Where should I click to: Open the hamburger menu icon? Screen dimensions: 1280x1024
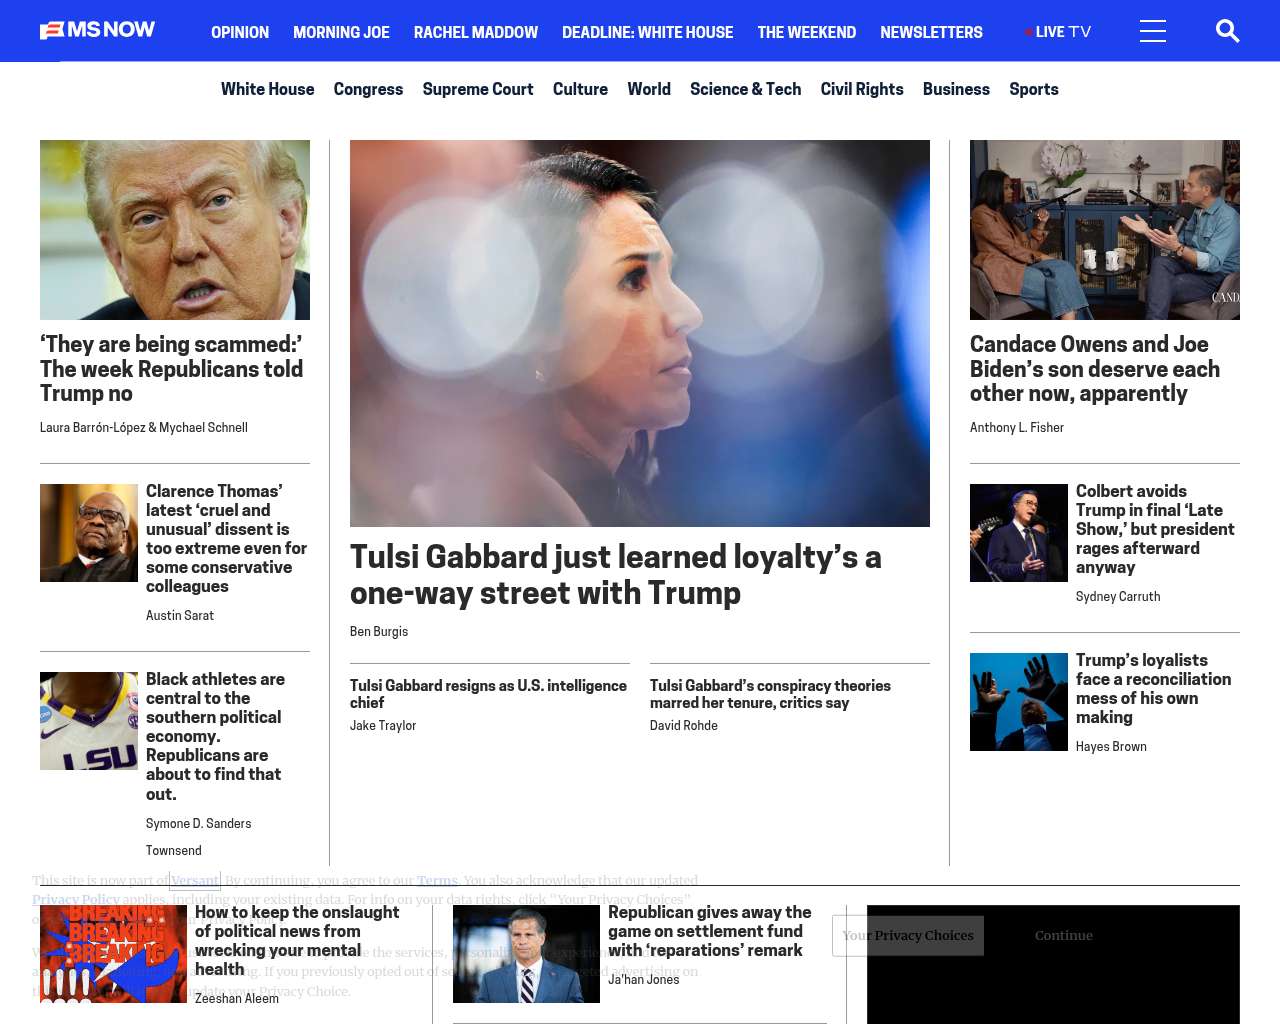(1153, 31)
